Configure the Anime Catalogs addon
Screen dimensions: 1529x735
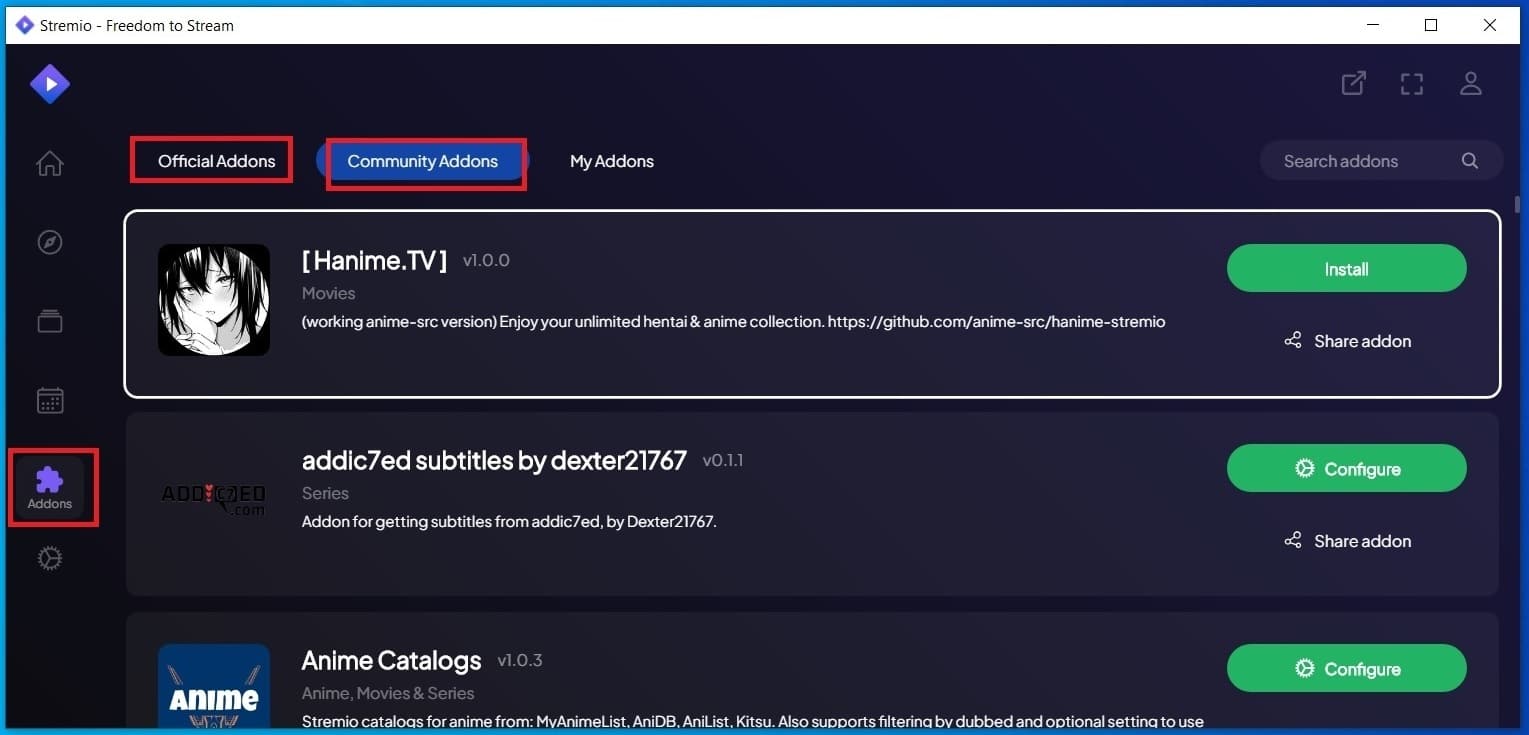pyautogui.click(x=1346, y=669)
